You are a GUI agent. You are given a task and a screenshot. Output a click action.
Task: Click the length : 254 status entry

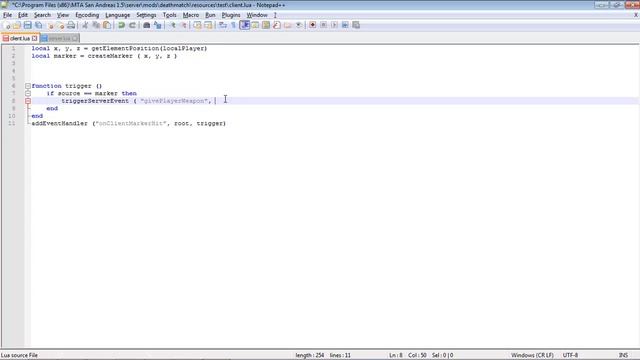pyautogui.click(x=310, y=355)
